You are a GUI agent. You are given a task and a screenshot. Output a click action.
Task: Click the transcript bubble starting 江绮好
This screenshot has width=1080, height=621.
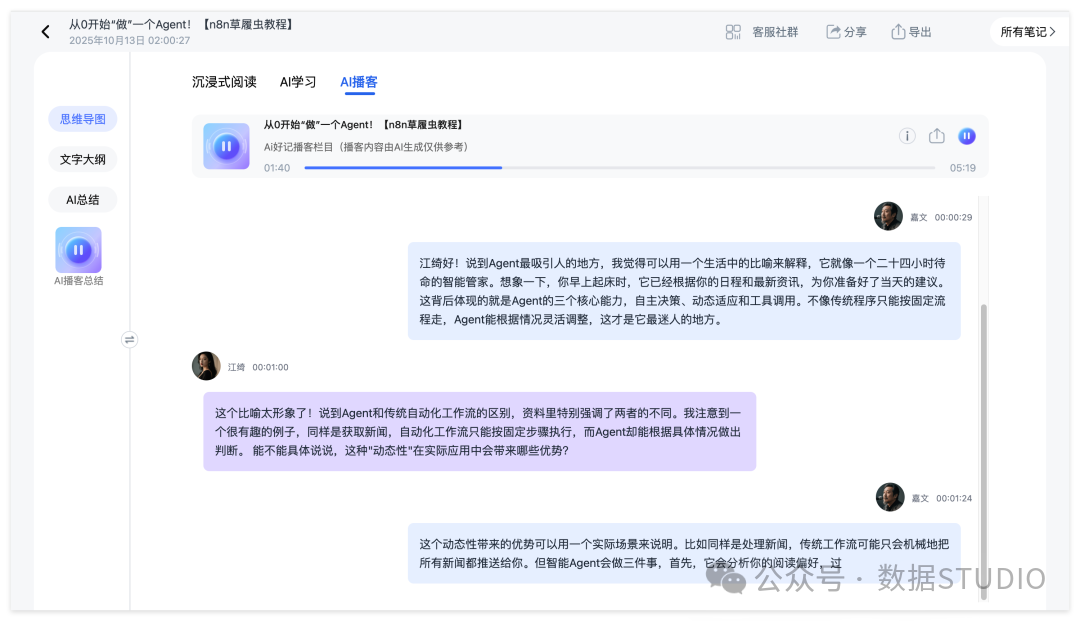684,291
